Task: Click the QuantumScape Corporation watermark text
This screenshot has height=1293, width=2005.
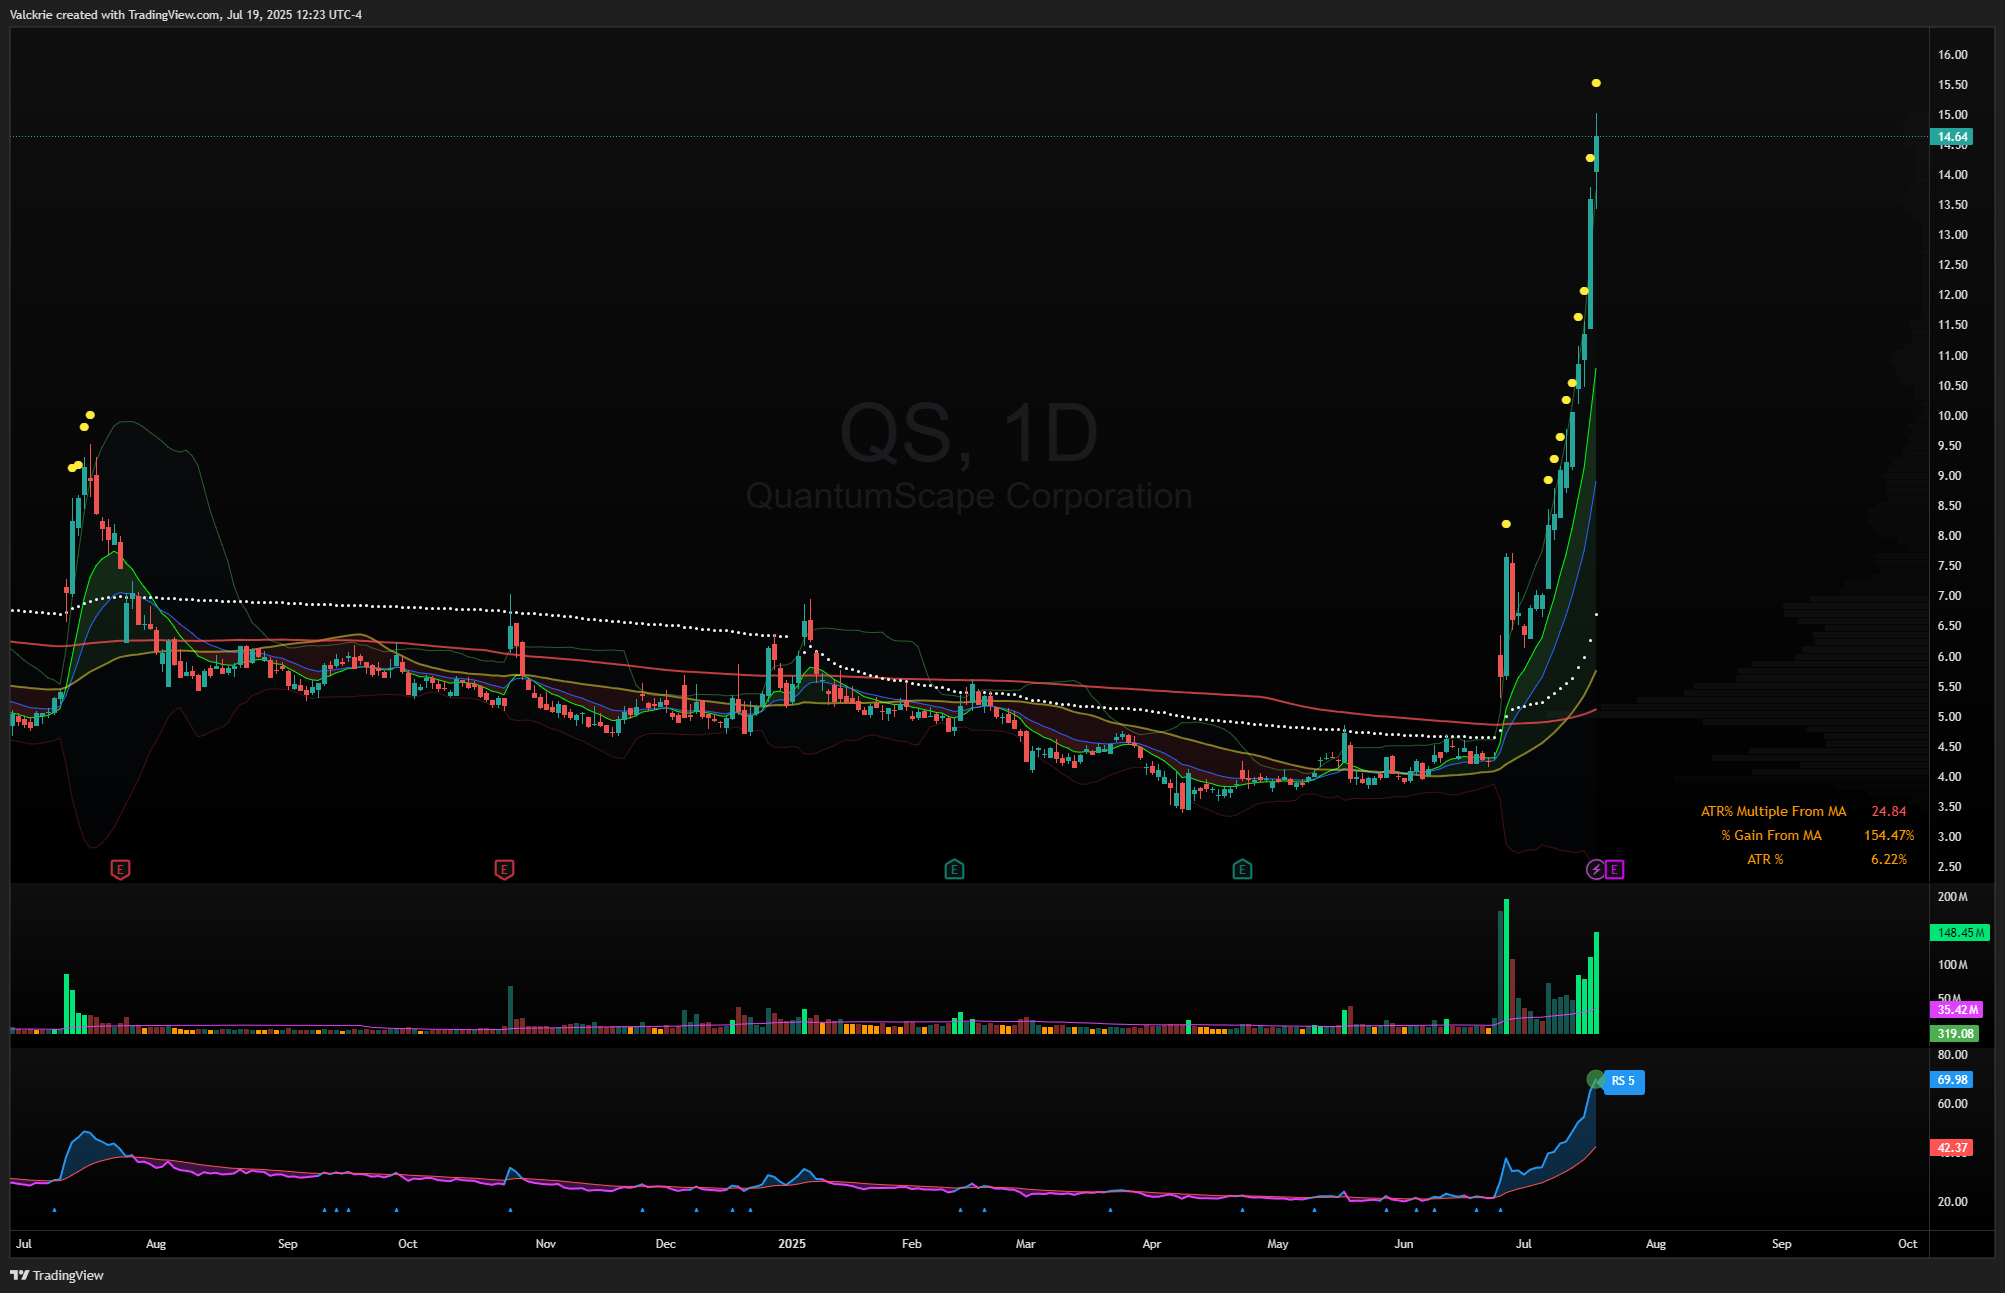Action: (968, 496)
